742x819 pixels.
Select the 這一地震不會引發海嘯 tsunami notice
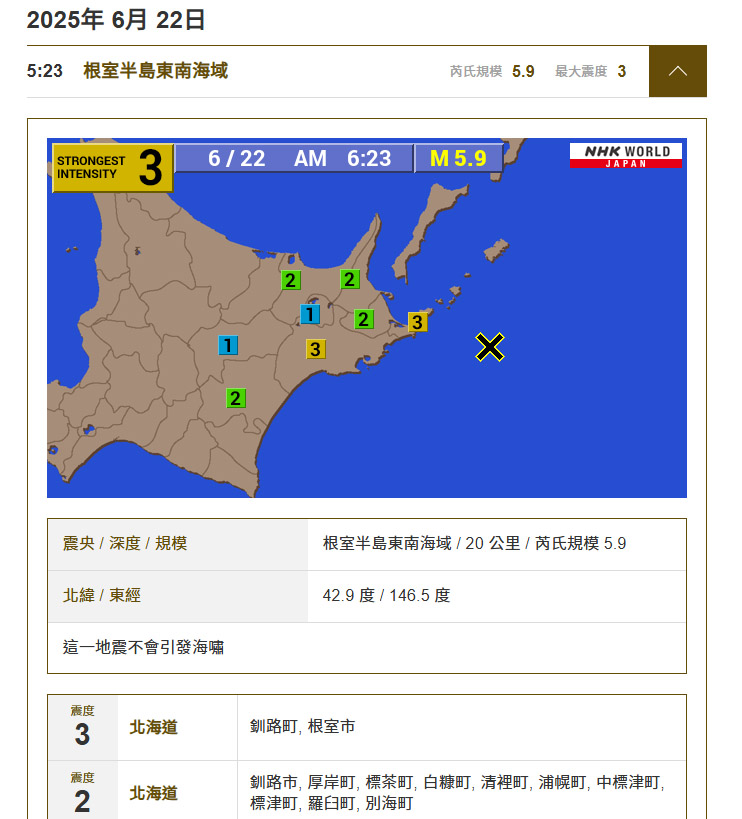[143, 647]
